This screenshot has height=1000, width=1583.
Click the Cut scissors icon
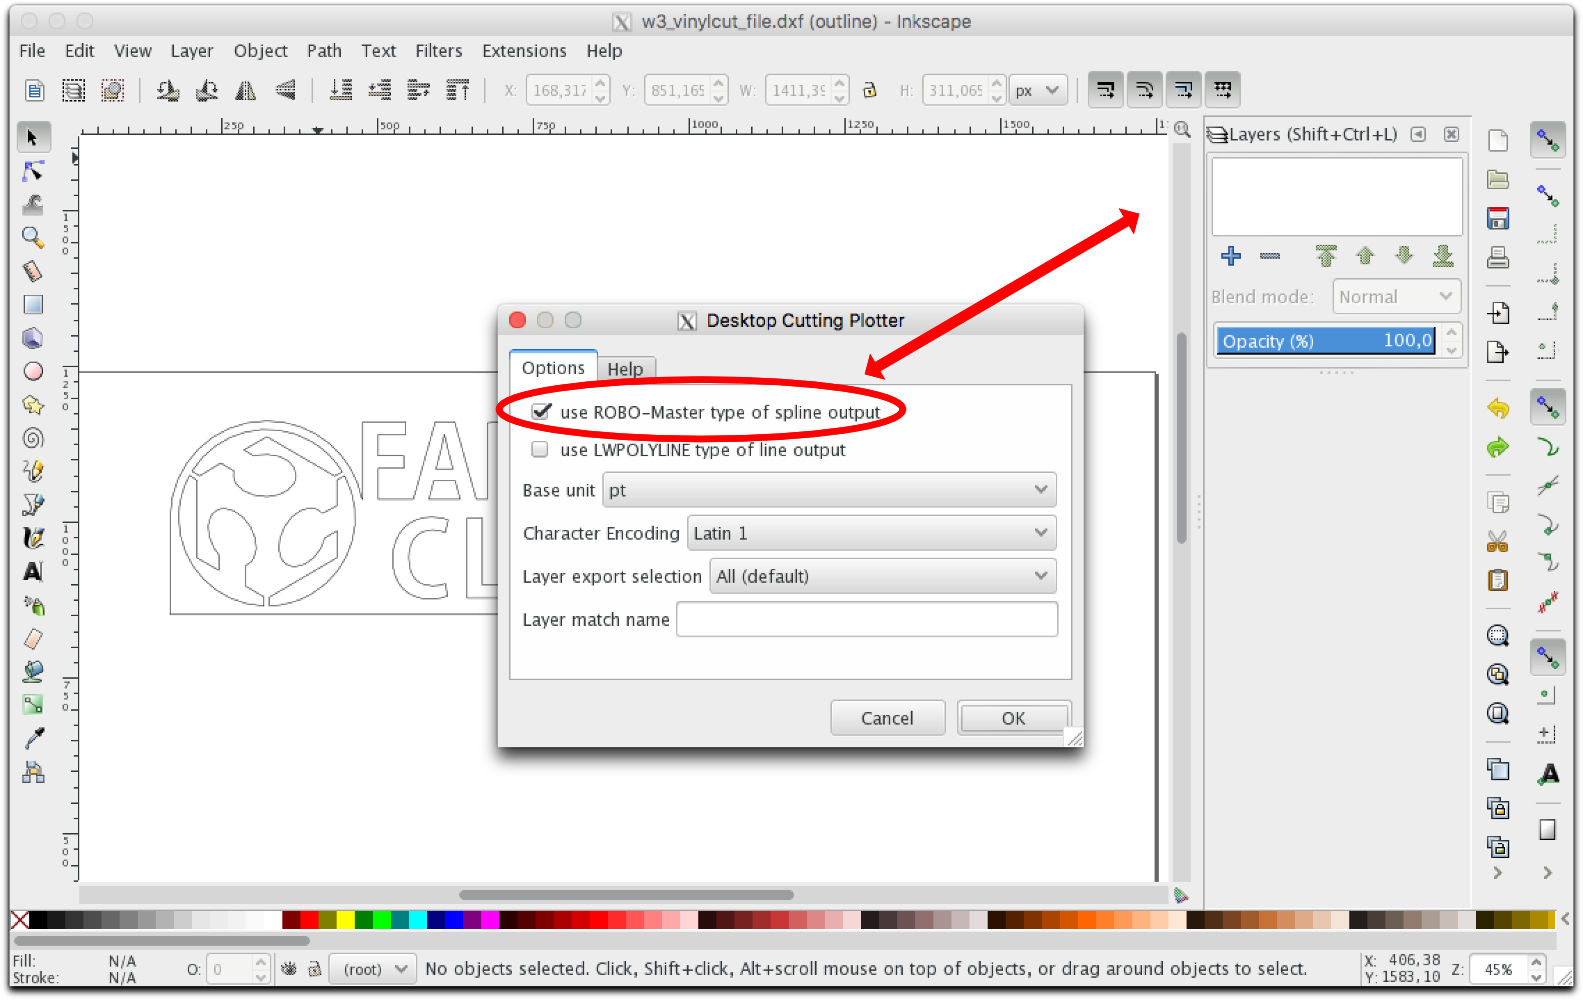pyautogui.click(x=1498, y=542)
